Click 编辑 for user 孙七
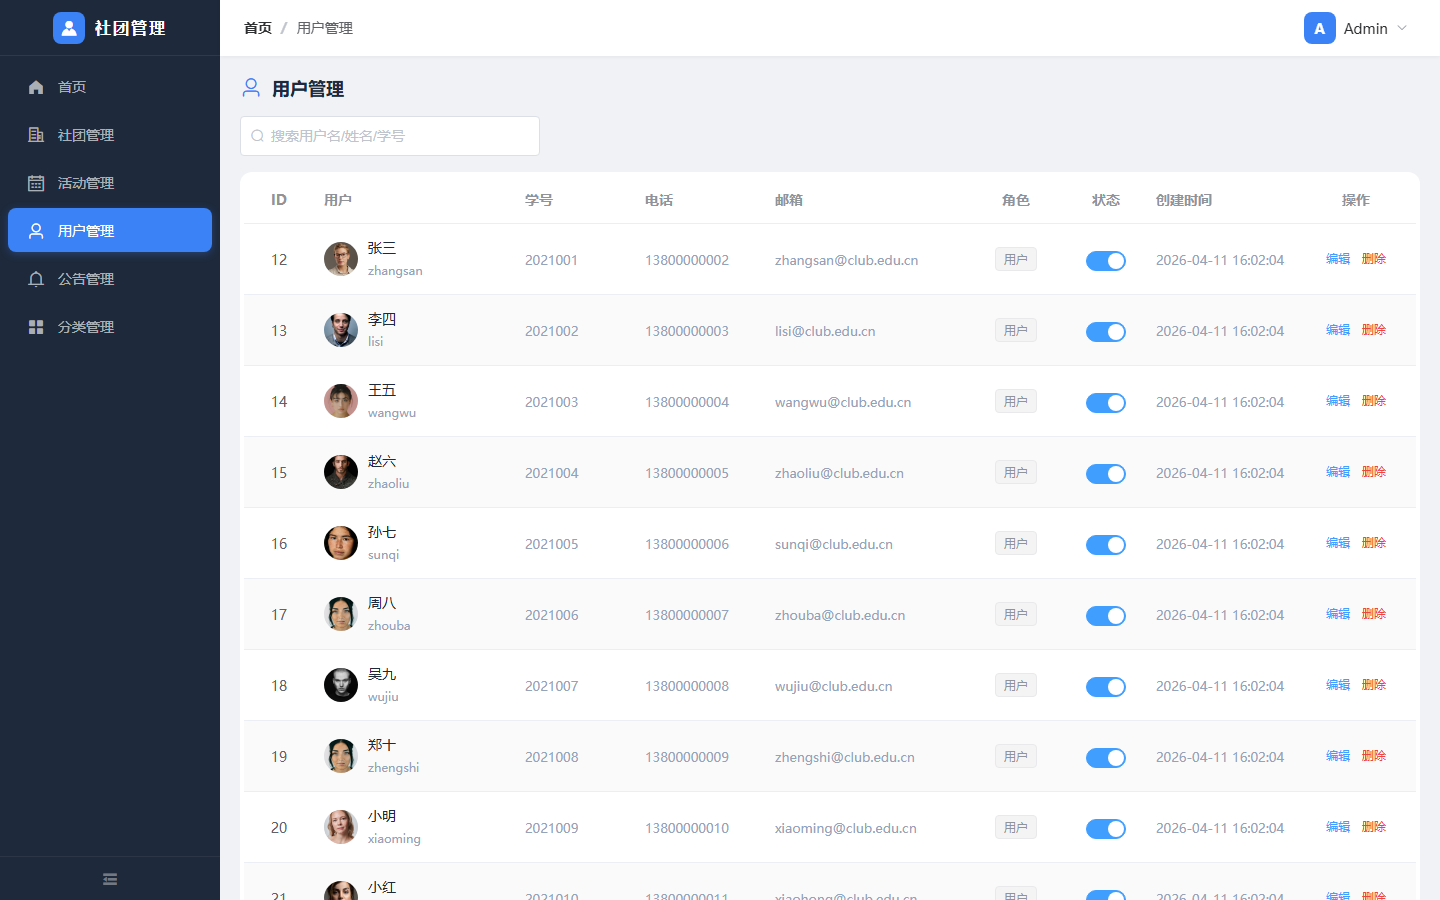Viewport: 1440px width, 900px height. pyautogui.click(x=1338, y=542)
